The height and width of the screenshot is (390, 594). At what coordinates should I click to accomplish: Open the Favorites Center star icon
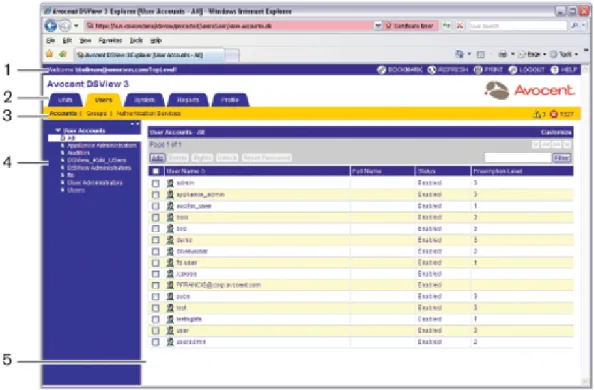(x=49, y=54)
